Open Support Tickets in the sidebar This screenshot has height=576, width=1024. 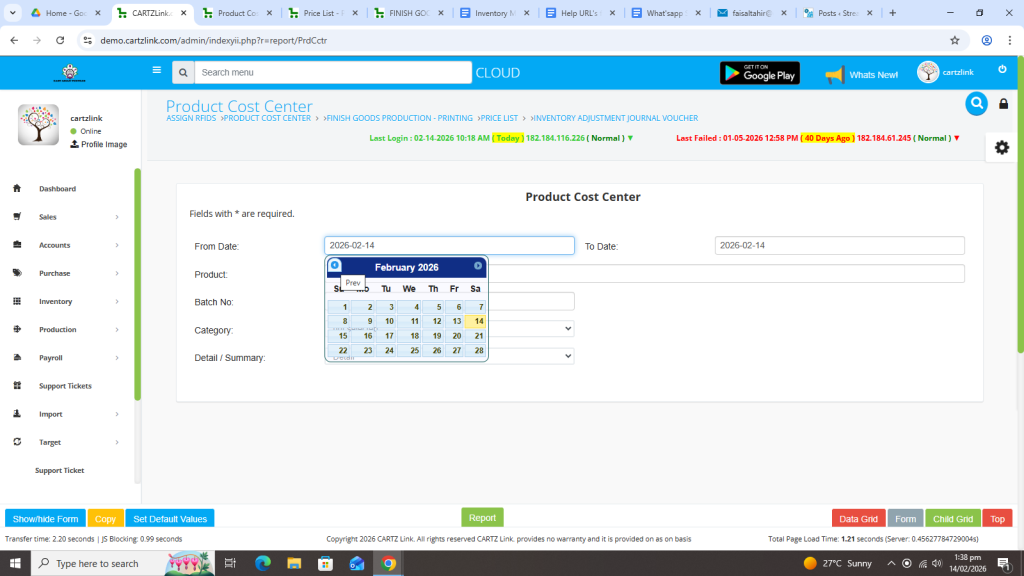(65, 386)
